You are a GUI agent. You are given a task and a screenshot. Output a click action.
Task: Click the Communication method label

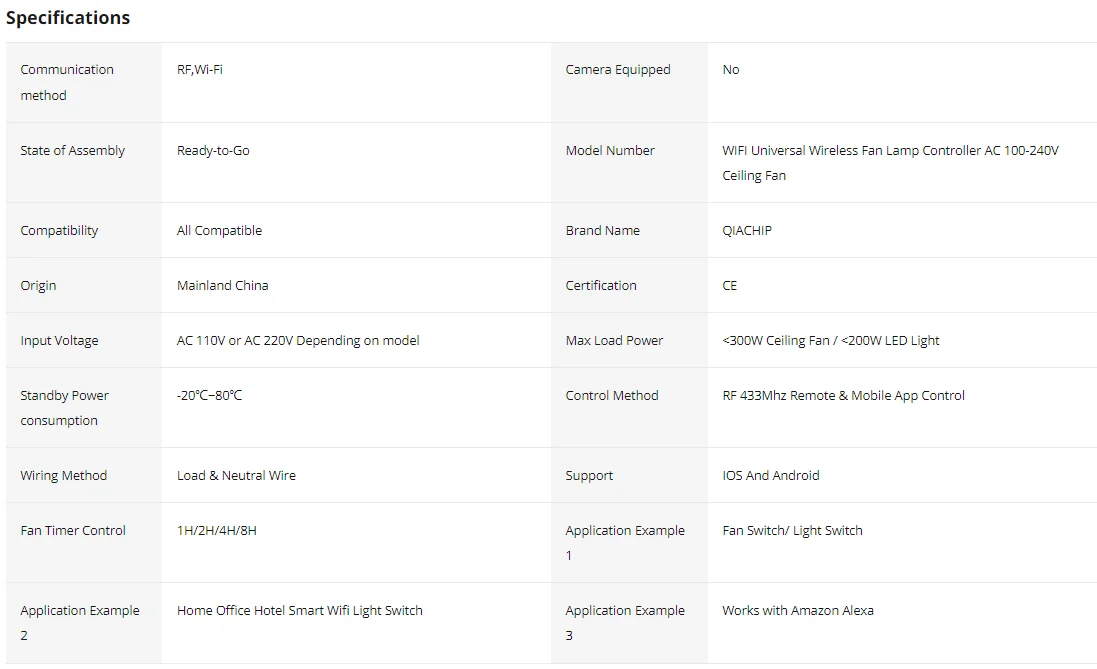point(66,83)
